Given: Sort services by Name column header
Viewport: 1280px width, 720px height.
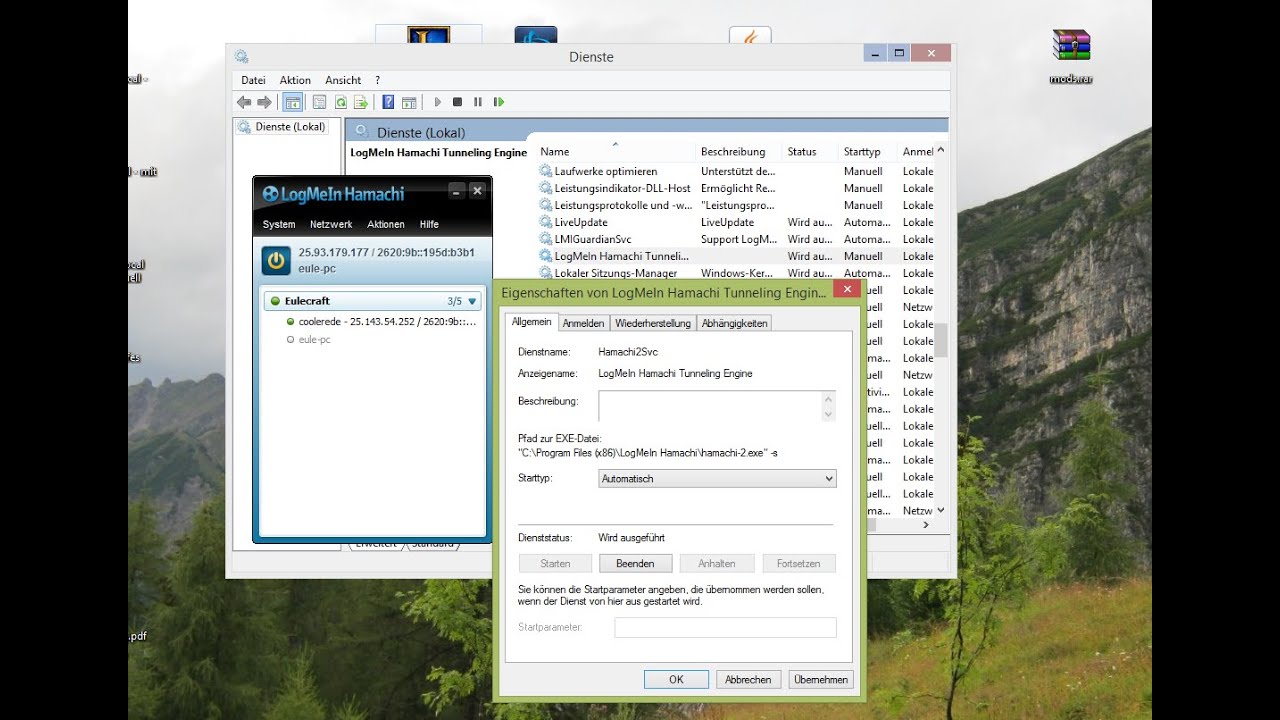Looking at the screenshot, I should pyautogui.click(x=615, y=152).
